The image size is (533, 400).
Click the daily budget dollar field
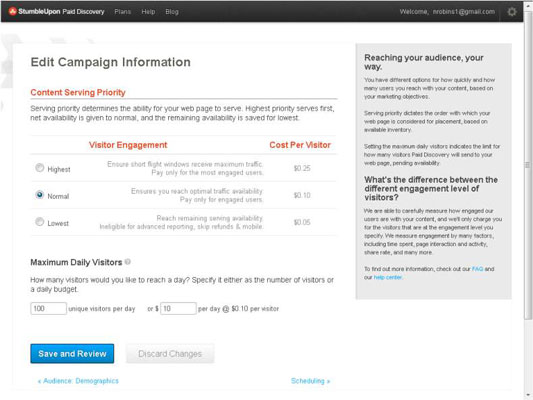coord(178,309)
